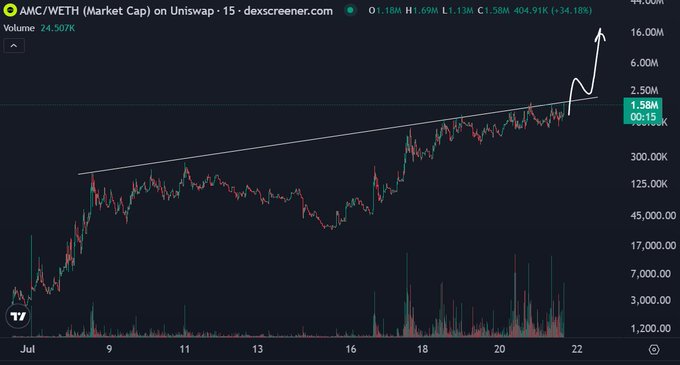The height and width of the screenshot is (365, 680).
Task: Click the 2.50M price axis label
Action: 644,90
